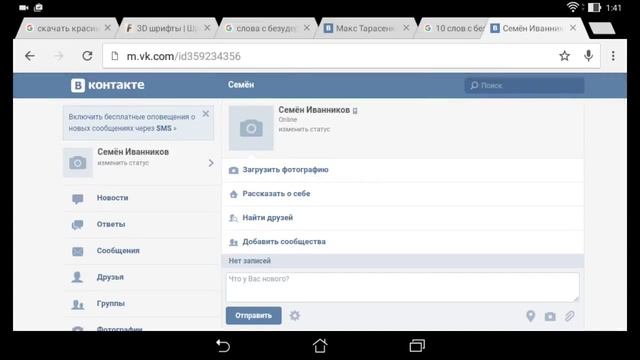Open Android recent apps button
The image size is (640, 360).
point(417,346)
